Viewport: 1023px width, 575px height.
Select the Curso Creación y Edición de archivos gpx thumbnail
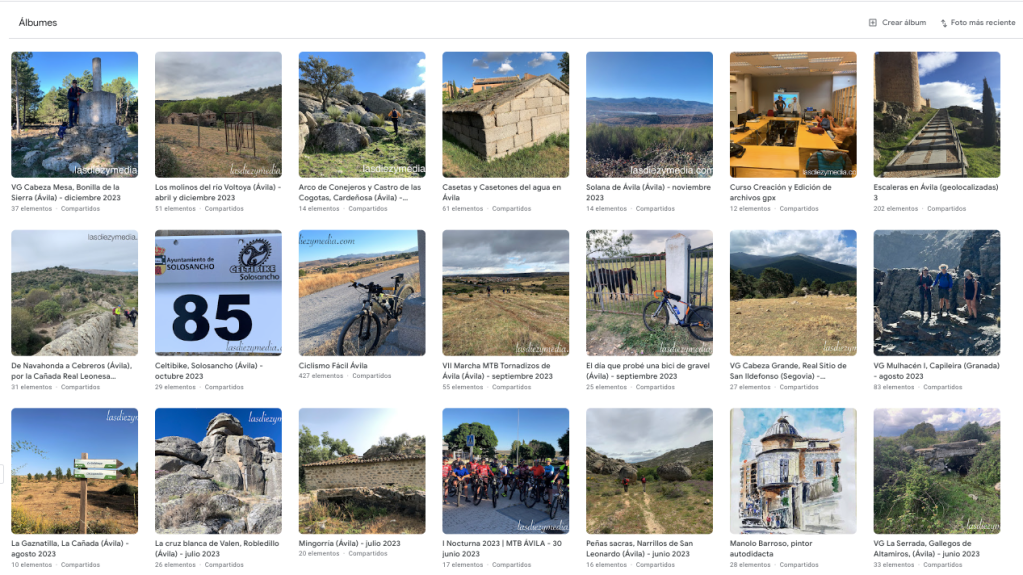coord(793,115)
